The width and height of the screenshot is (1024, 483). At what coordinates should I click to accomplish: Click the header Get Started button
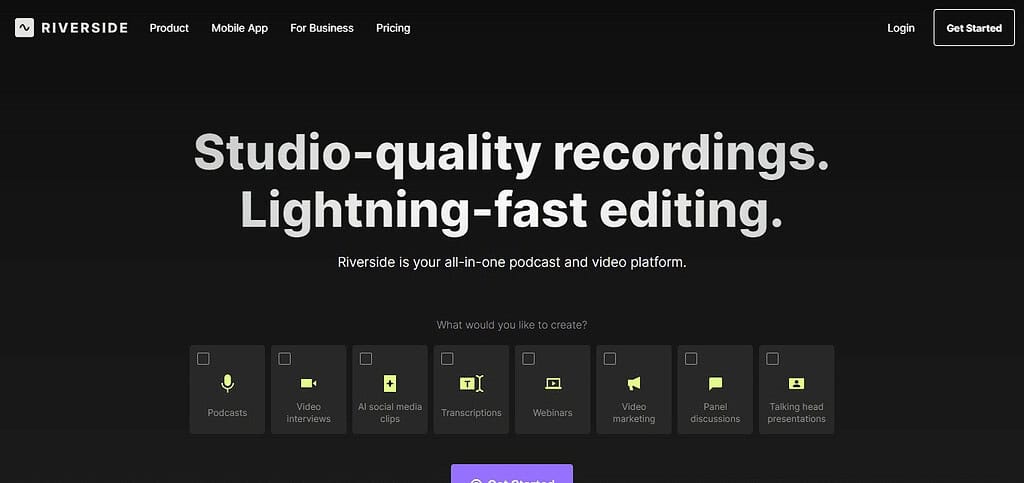(974, 27)
